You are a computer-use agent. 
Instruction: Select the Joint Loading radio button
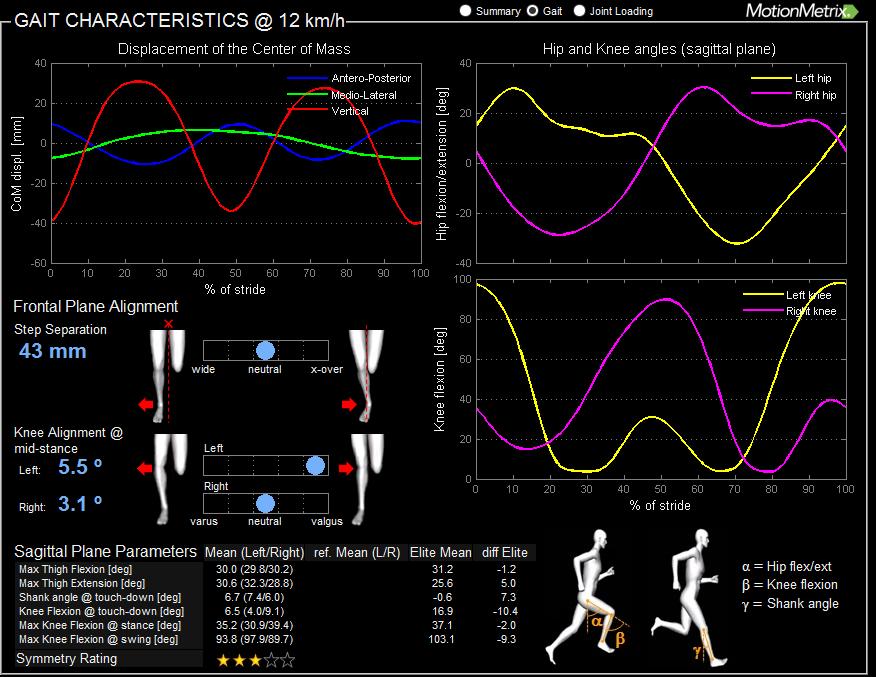579,11
